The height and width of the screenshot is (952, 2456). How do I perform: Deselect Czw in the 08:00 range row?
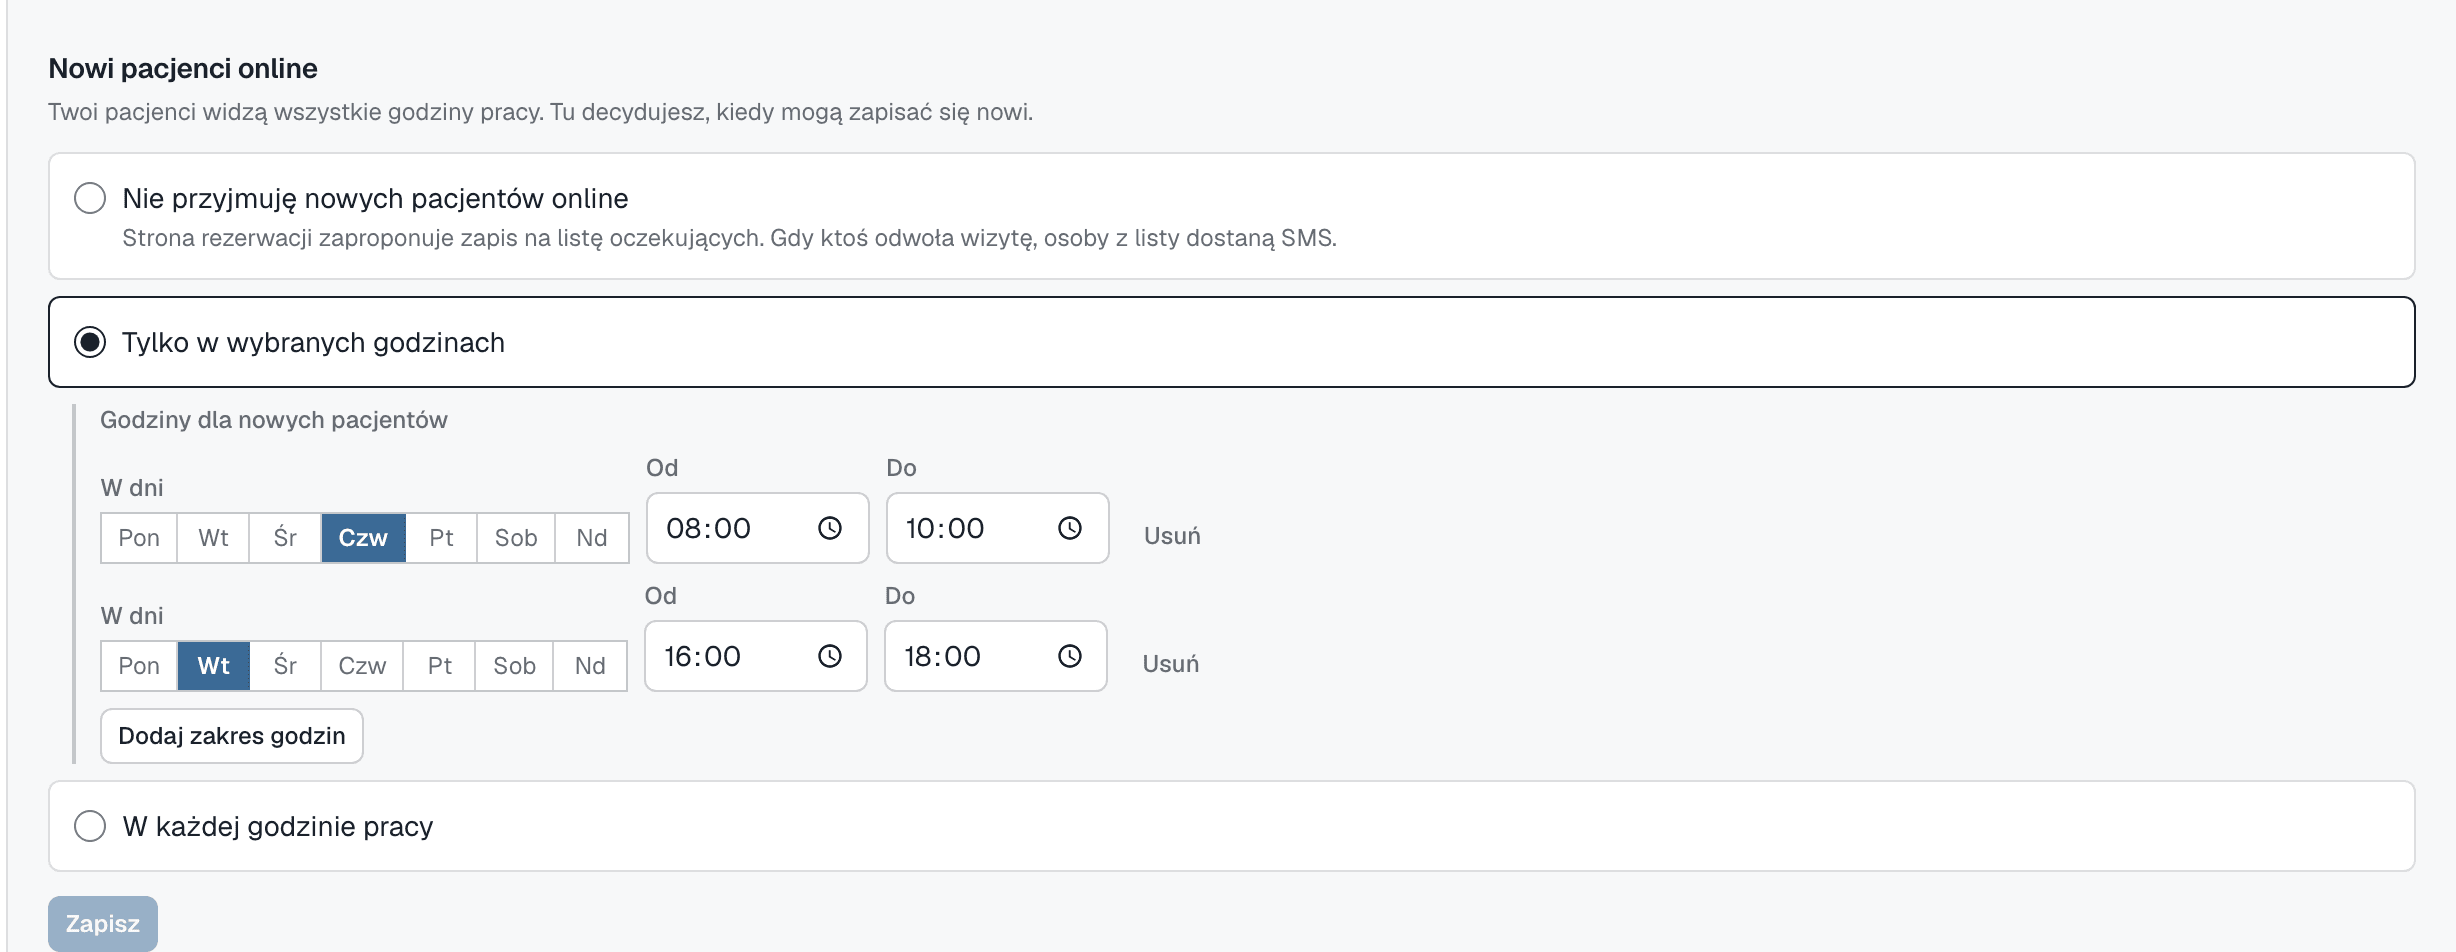point(363,538)
